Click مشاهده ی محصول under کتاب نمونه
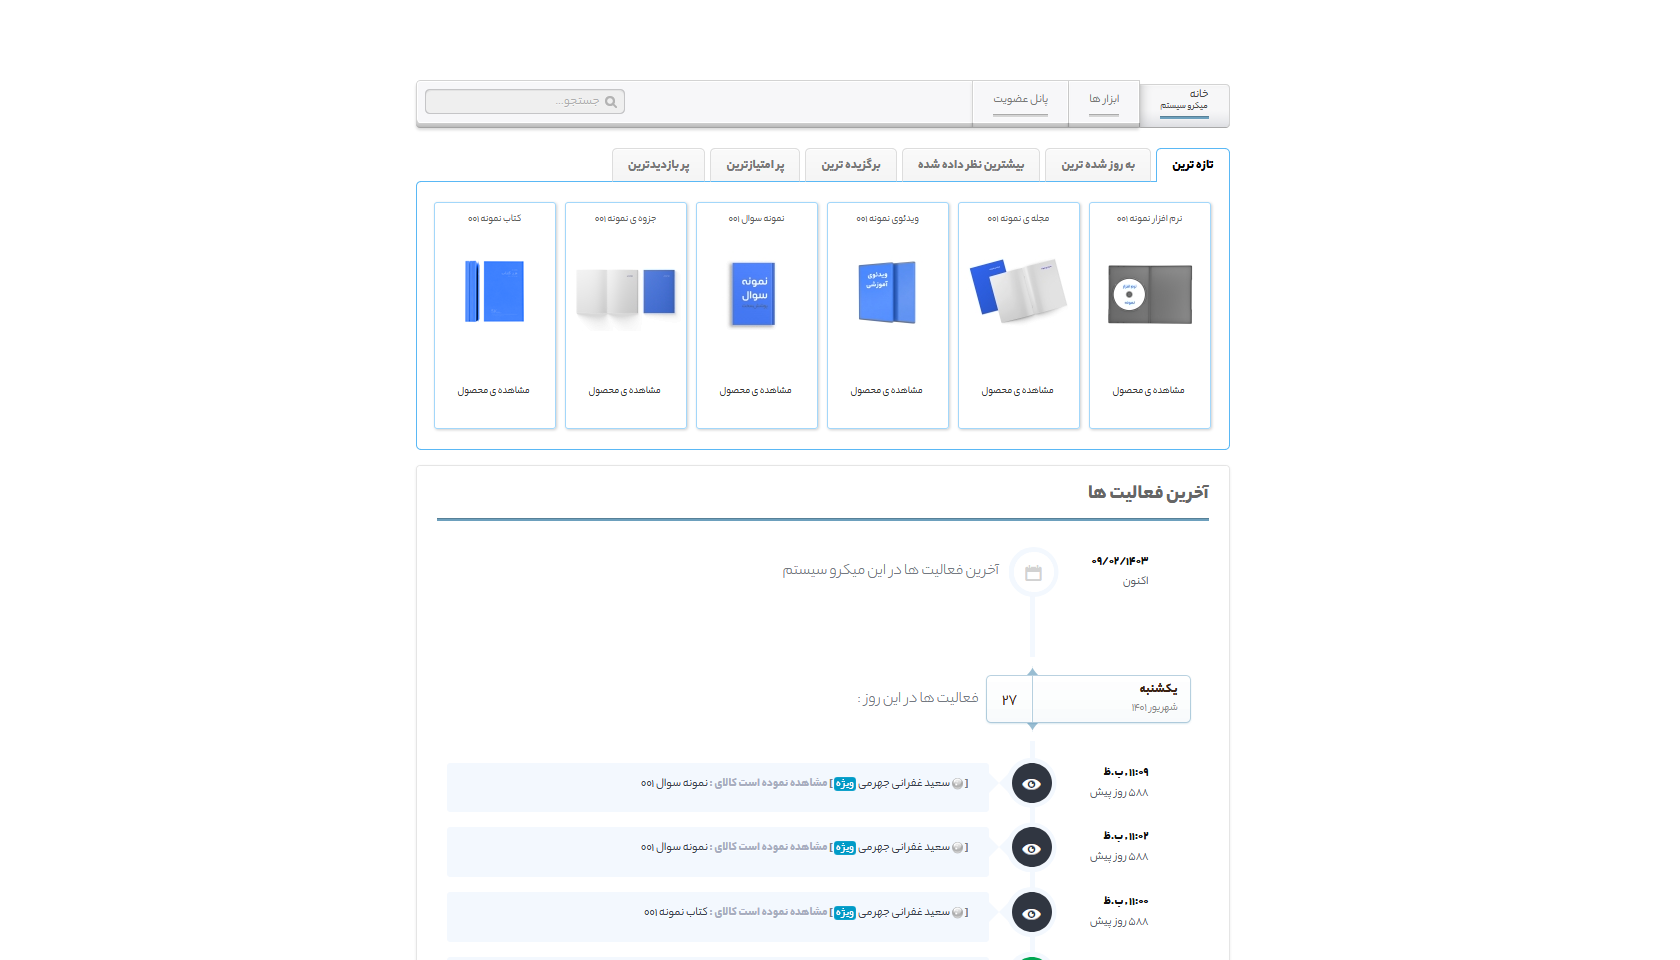Screen dimensions: 1680x960 (494, 391)
